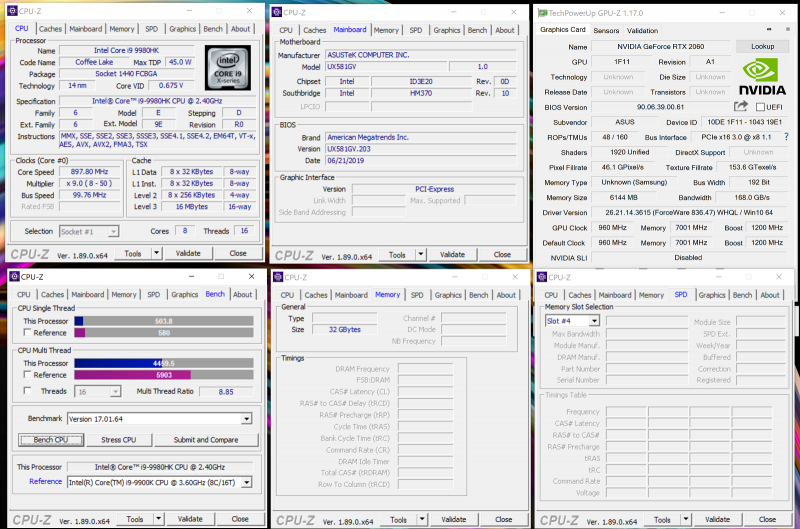This screenshot has height=529, width=800.
Task: Click the app icon of the CPU-Z processor window
Action: (x=12, y=11)
